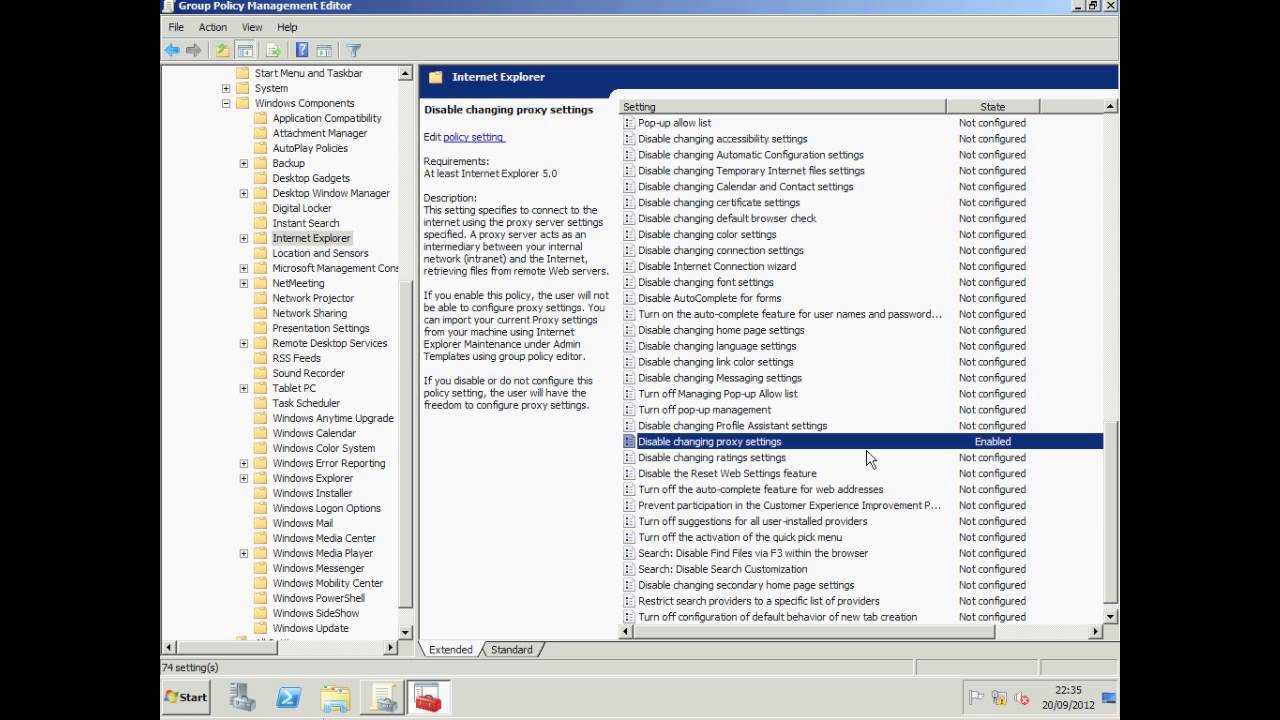This screenshot has width=1280, height=720.
Task: Expand the Remote Desktop Services node
Action: pyautogui.click(x=244, y=343)
